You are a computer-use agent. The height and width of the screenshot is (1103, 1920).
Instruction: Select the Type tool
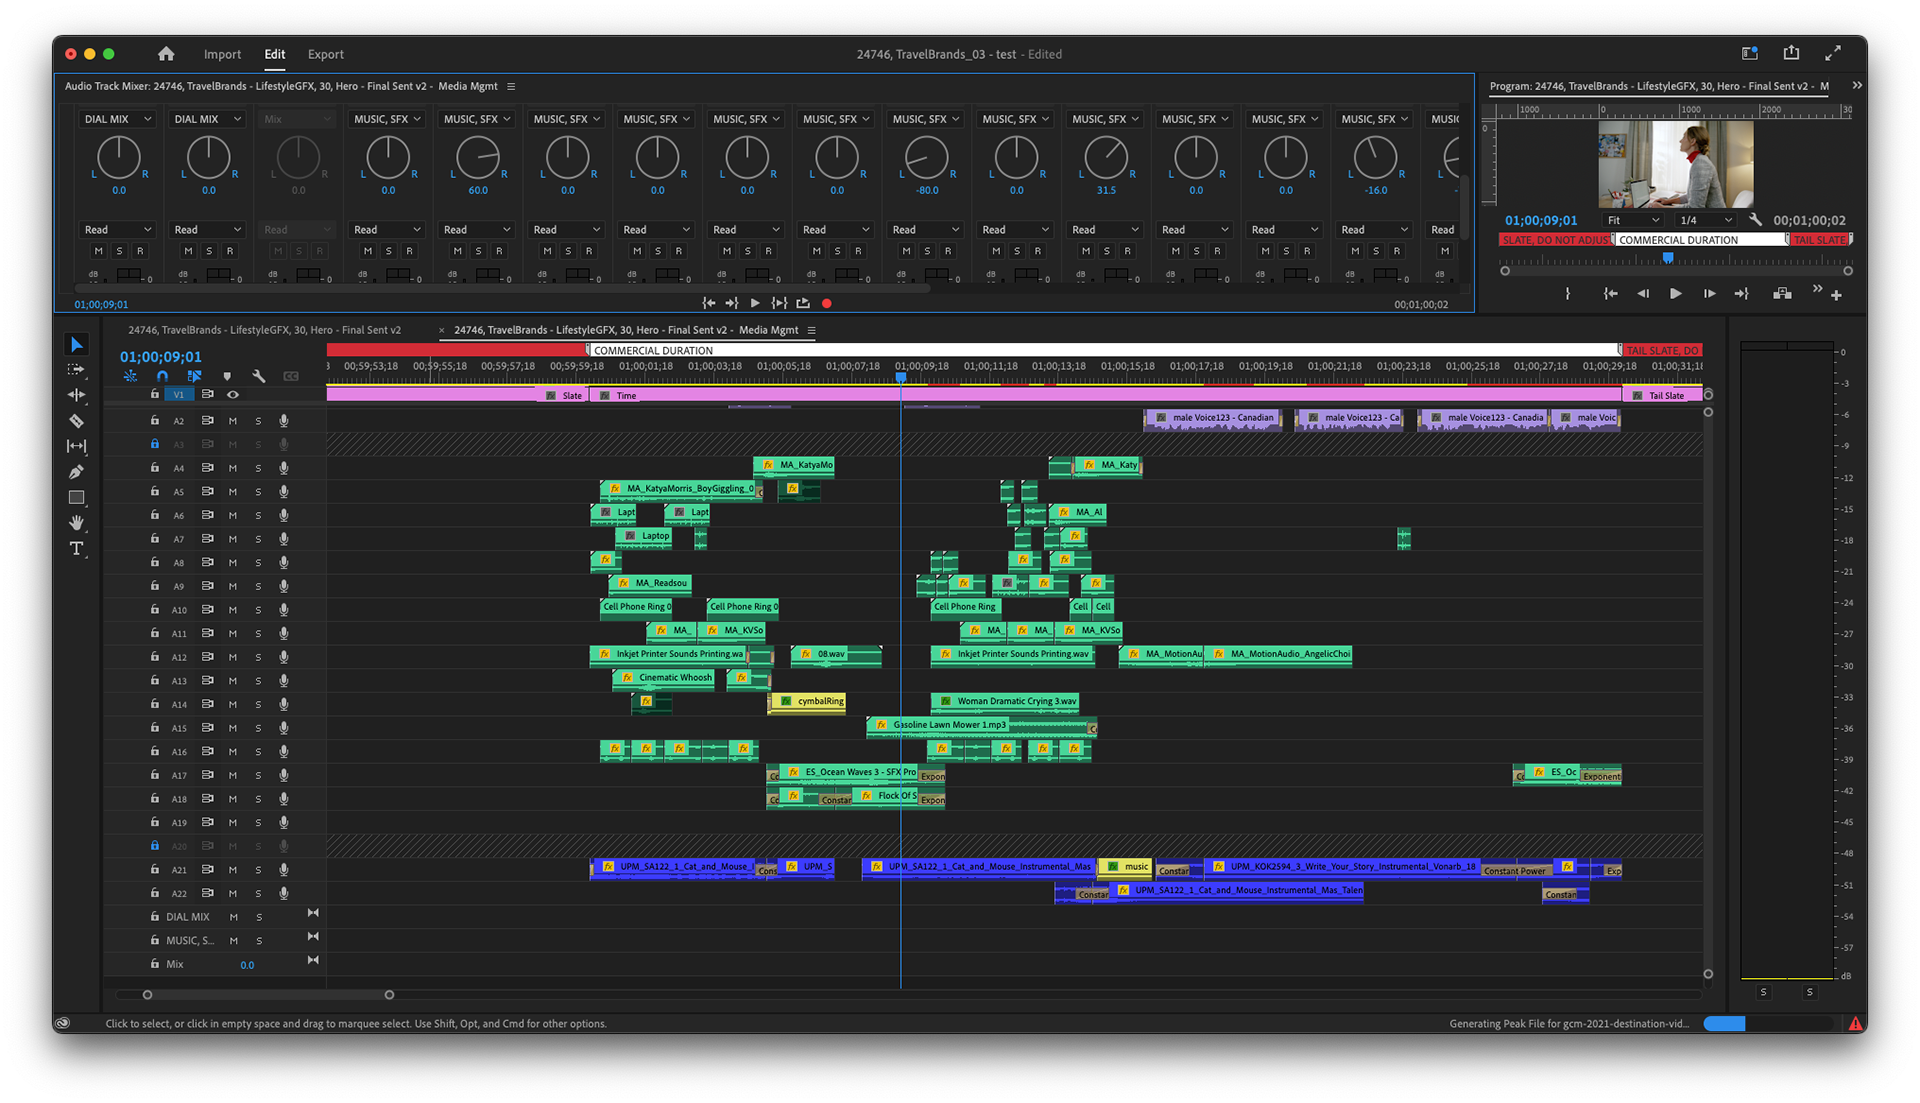coord(76,548)
